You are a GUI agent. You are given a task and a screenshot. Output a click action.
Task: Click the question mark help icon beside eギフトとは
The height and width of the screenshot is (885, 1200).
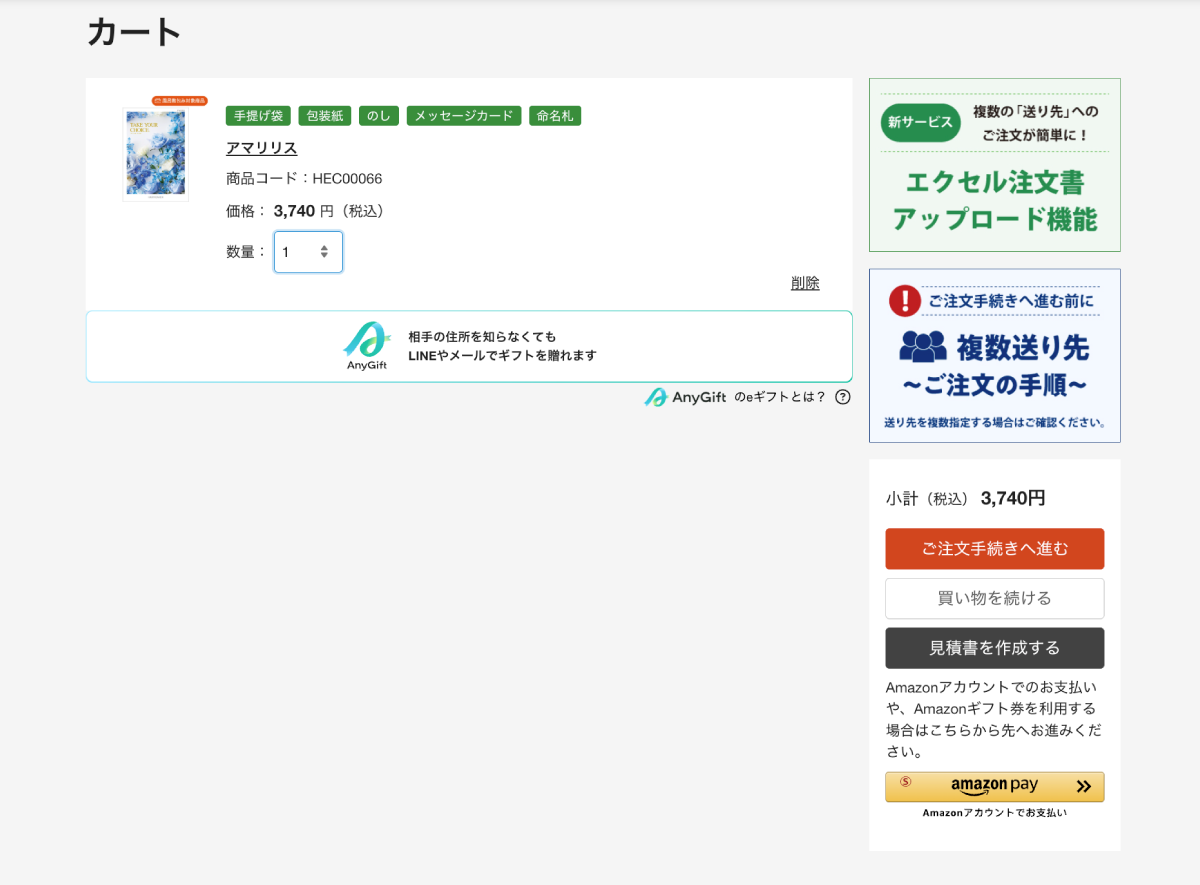(x=843, y=397)
